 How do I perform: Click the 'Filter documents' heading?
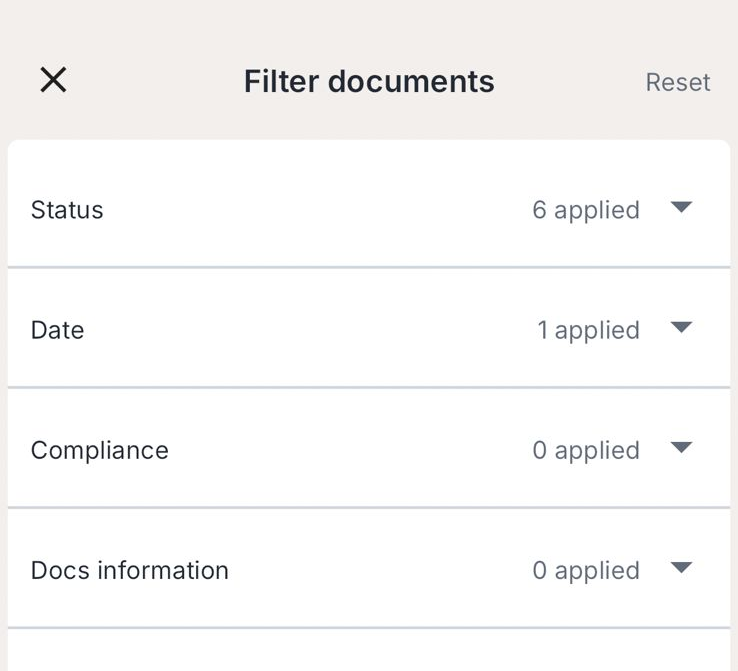(369, 81)
